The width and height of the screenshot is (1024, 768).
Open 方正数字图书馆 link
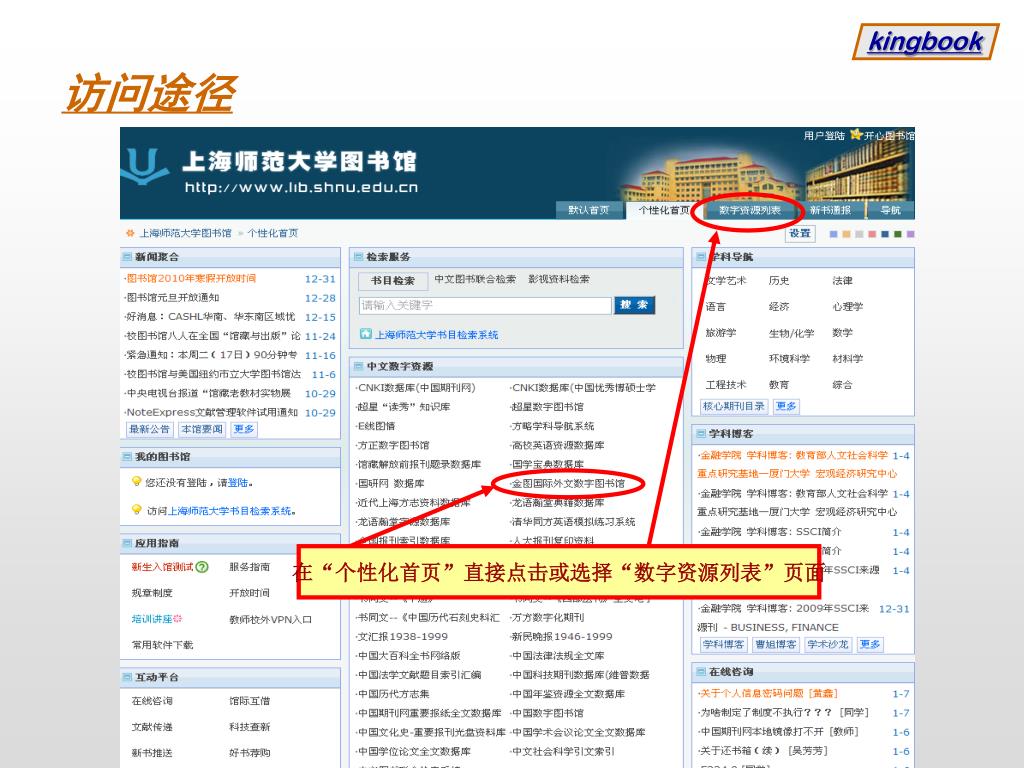tap(392, 445)
